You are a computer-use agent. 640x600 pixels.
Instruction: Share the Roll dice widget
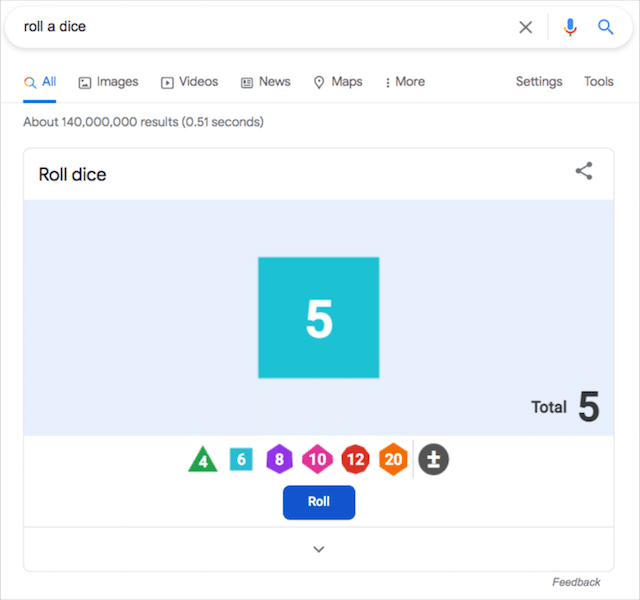[584, 171]
